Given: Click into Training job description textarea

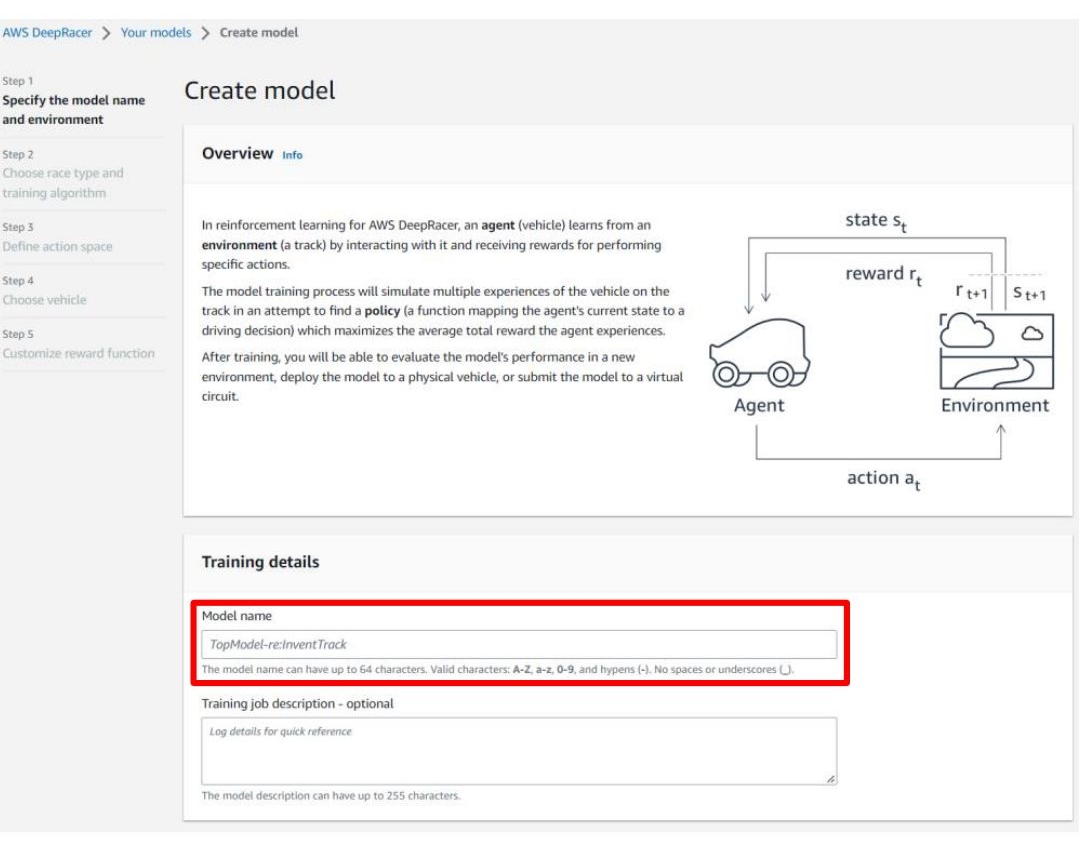Looking at the screenshot, I should point(518,750).
